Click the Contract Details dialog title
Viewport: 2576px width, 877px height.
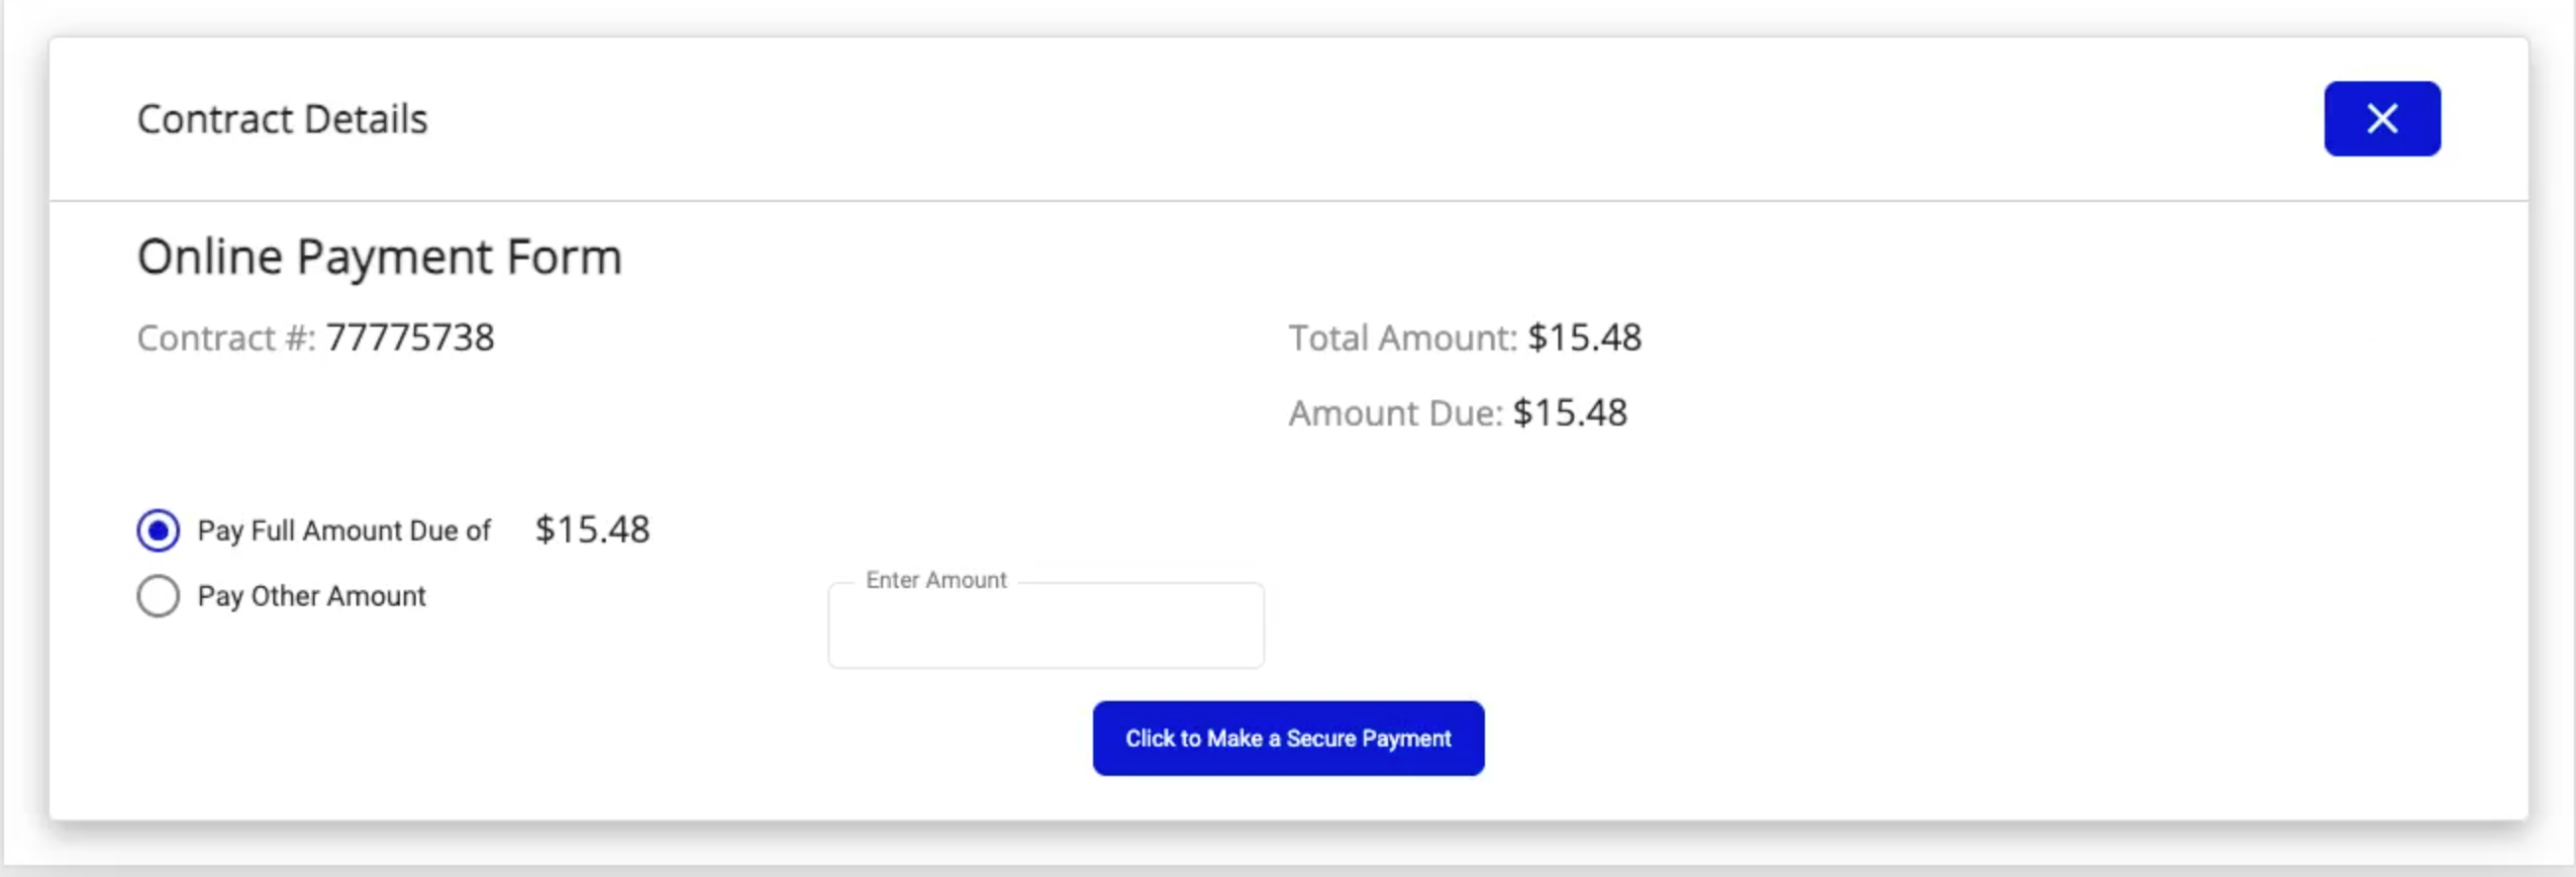point(282,119)
